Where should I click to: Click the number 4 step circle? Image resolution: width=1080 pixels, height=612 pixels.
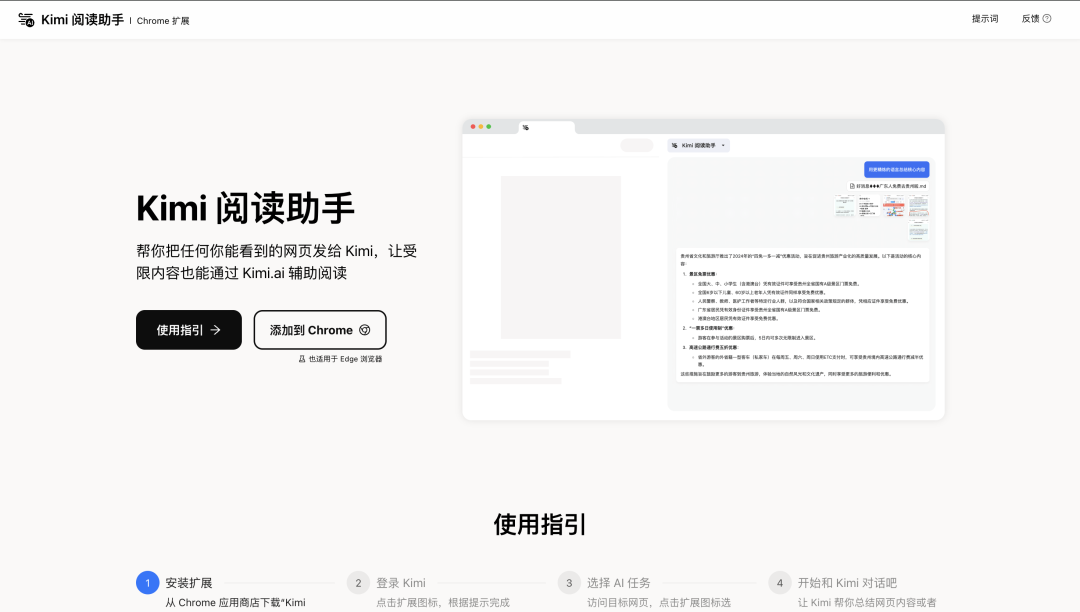pyautogui.click(x=780, y=582)
